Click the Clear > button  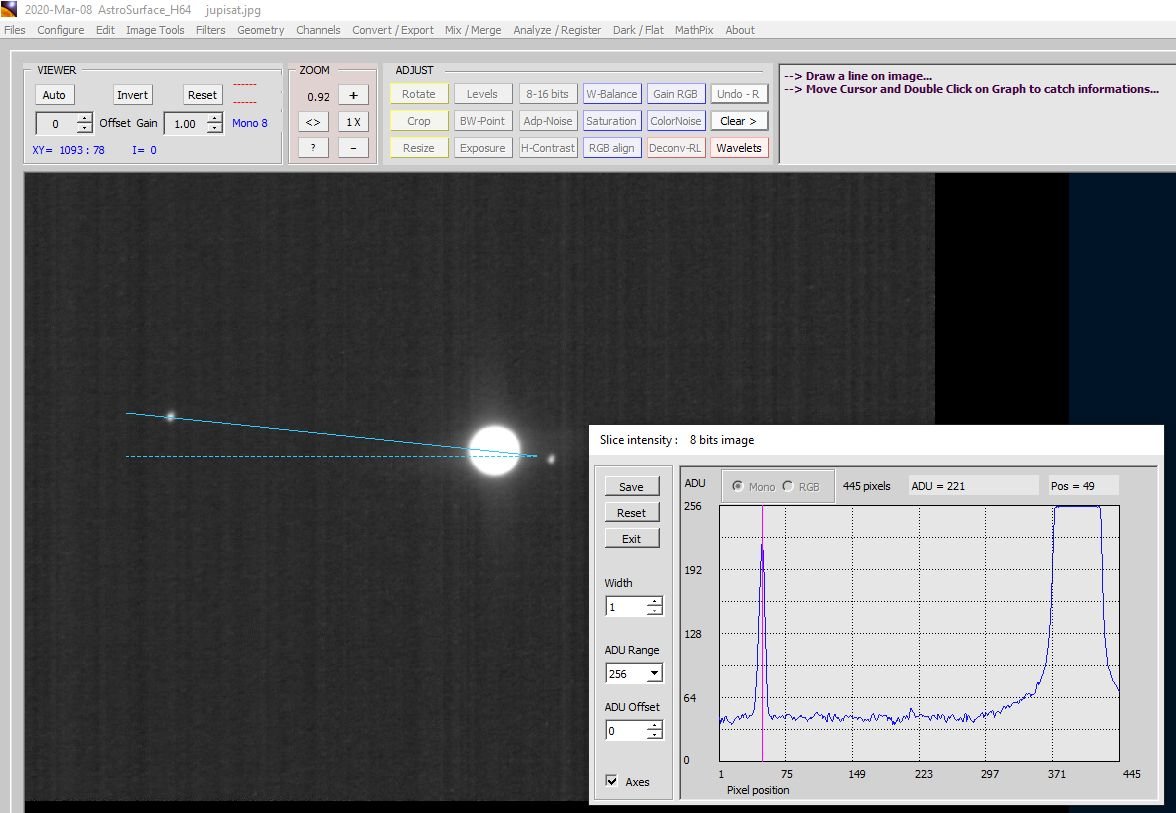click(x=739, y=121)
